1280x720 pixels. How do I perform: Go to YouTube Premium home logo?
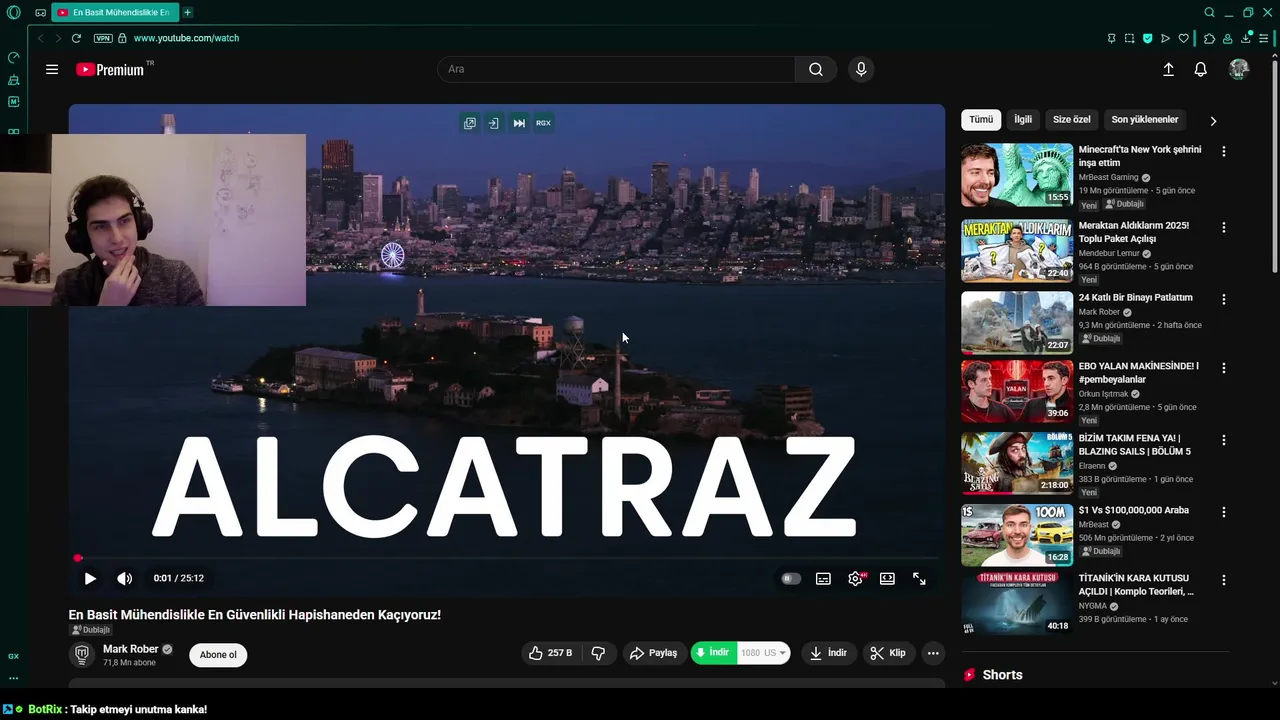click(110, 69)
